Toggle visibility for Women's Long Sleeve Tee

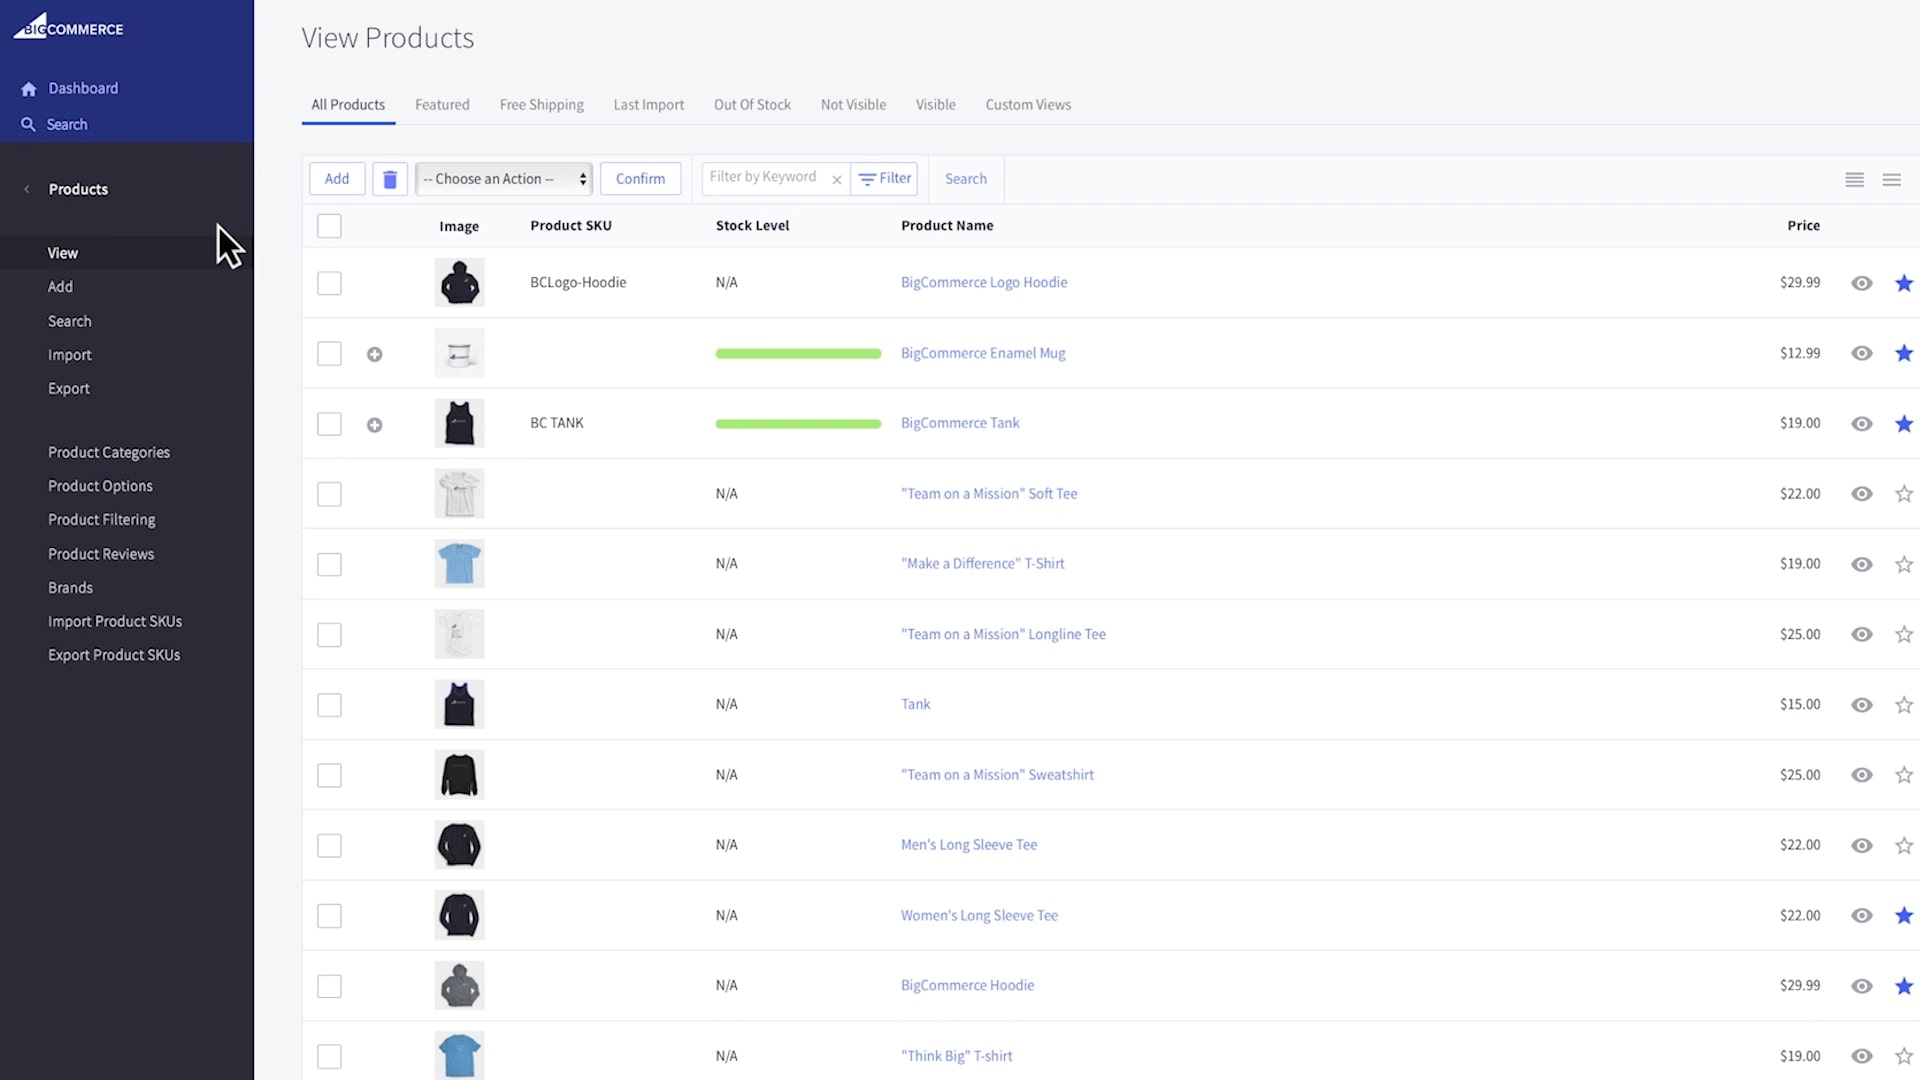pyautogui.click(x=1861, y=915)
